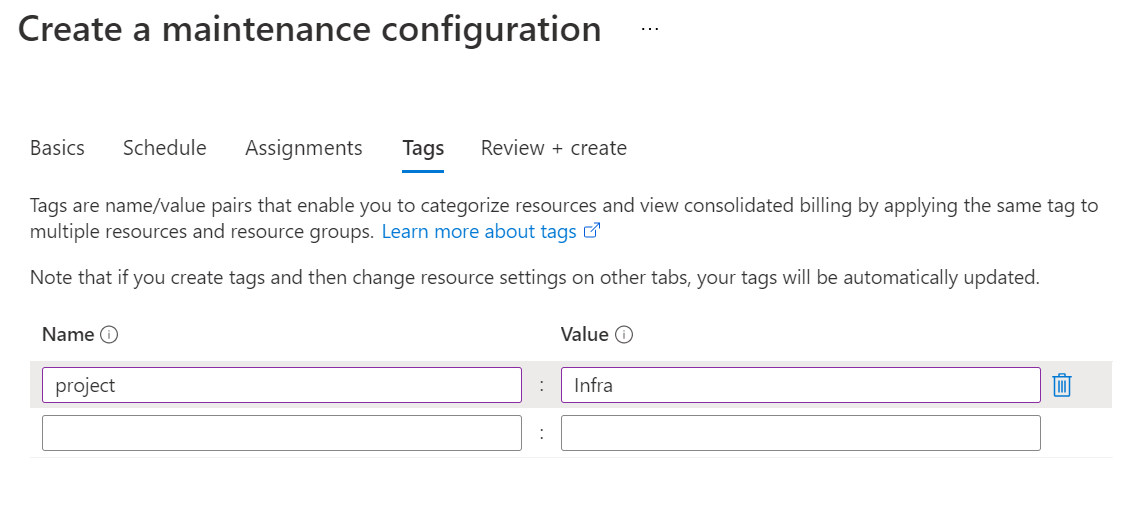
Task: Click the Create a maintenance configuration title
Action: pos(309,30)
